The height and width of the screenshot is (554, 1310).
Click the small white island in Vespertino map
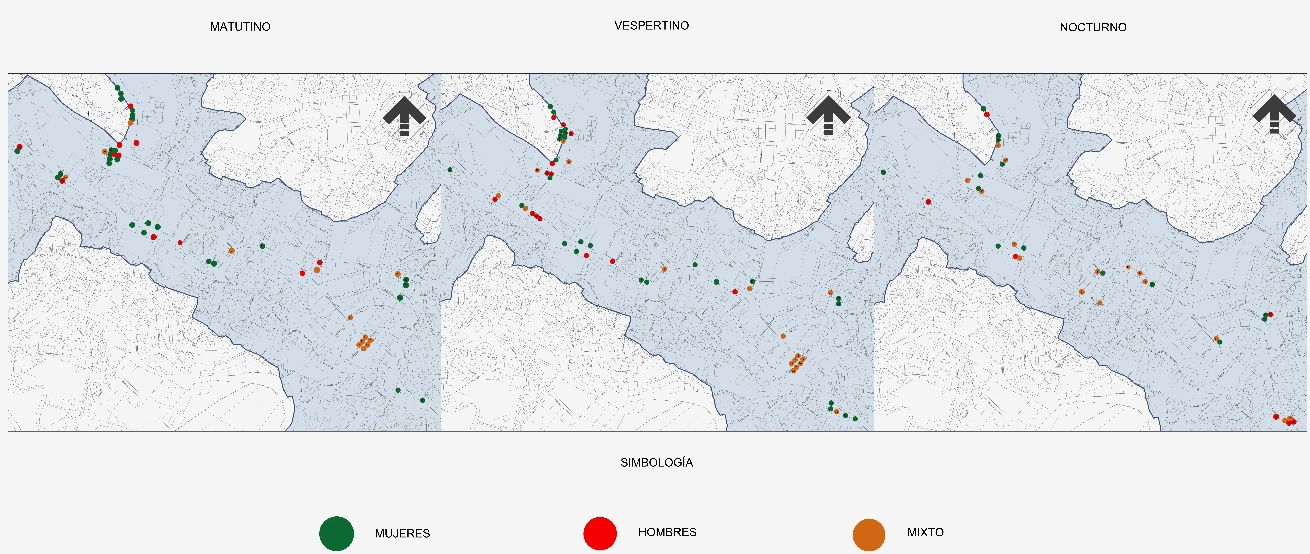861,236
